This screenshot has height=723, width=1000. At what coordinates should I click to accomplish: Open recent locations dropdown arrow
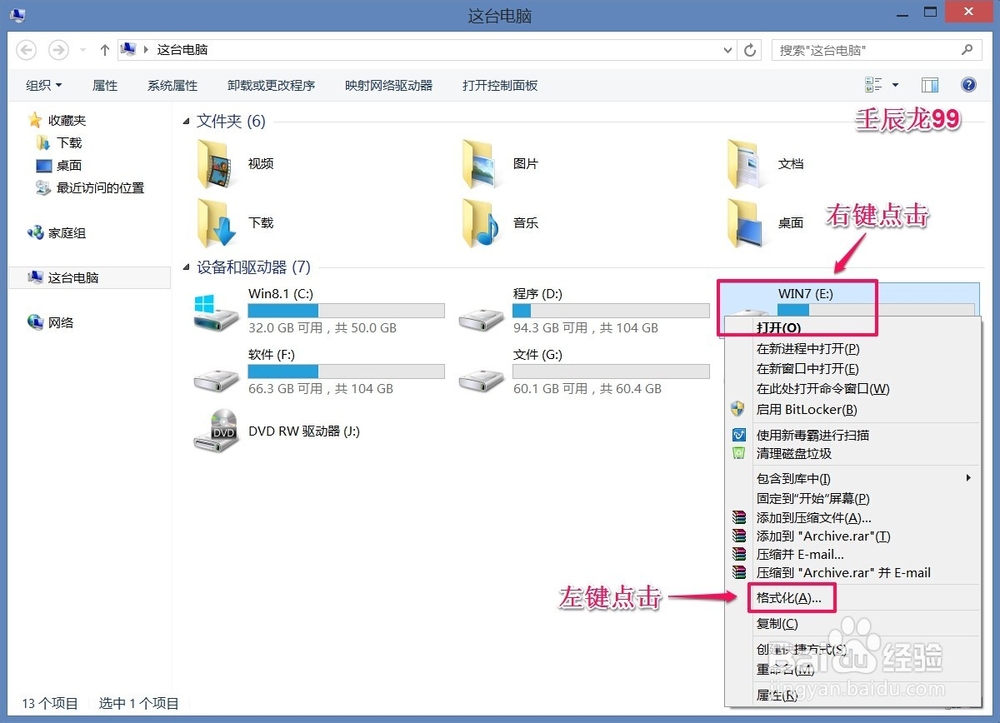pyautogui.click(x=83, y=50)
